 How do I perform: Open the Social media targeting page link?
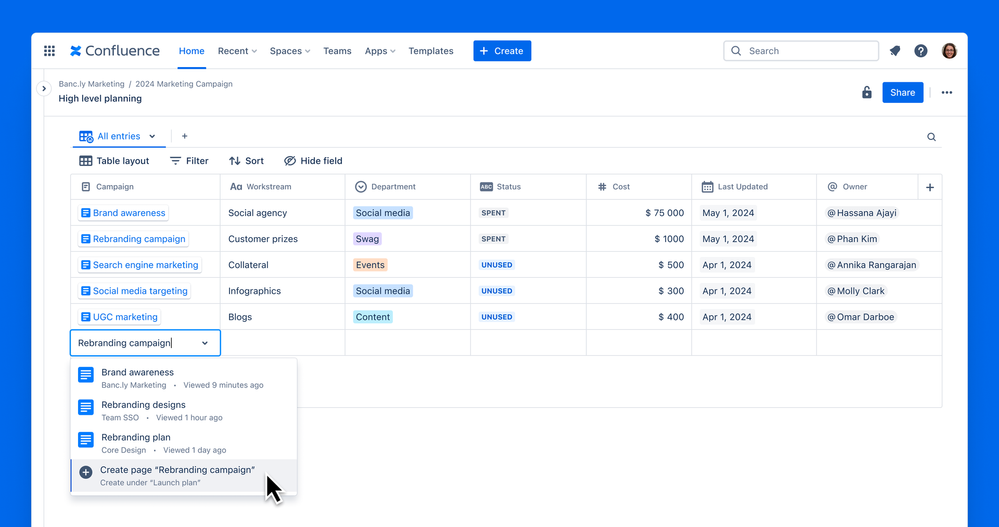(134, 291)
